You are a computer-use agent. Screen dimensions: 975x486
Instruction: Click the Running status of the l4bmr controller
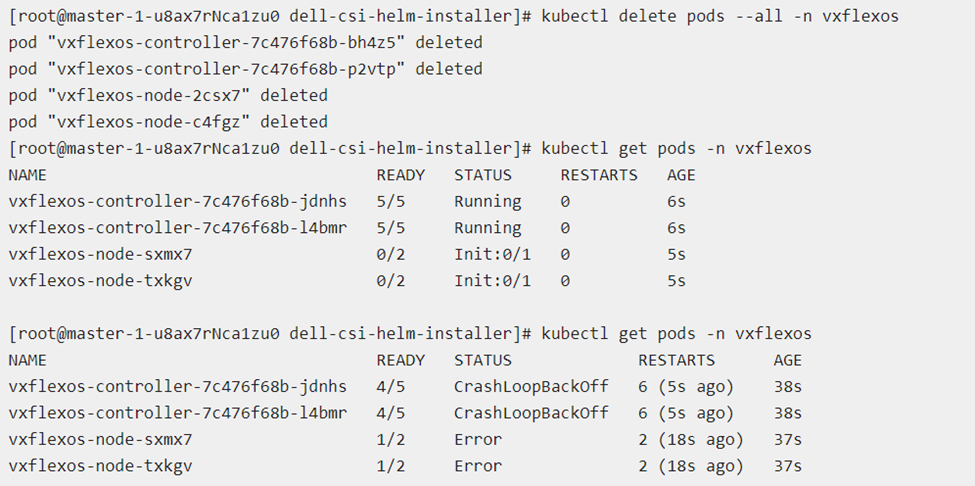click(487, 228)
